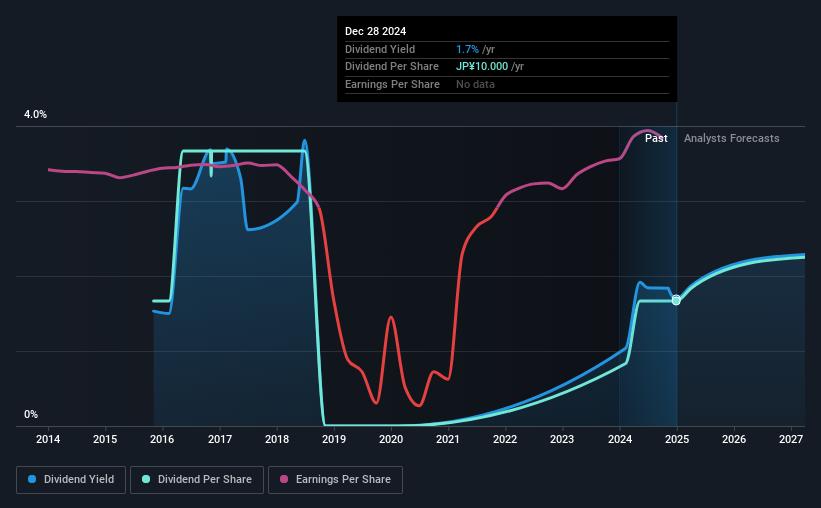Viewport: 821px width, 508px height.
Task: Click the JP¥10.000 dividend per share value
Action: [x=482, y=67]
